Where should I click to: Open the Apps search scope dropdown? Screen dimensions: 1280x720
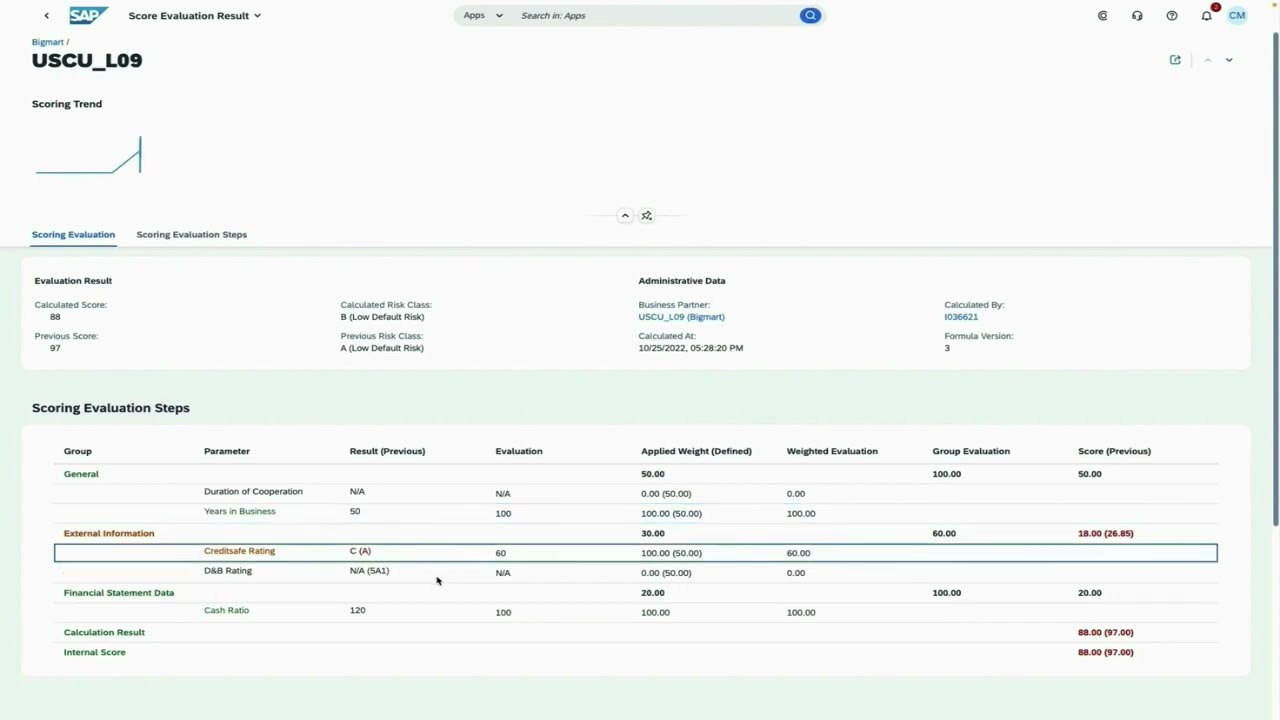tap(483, 16)
